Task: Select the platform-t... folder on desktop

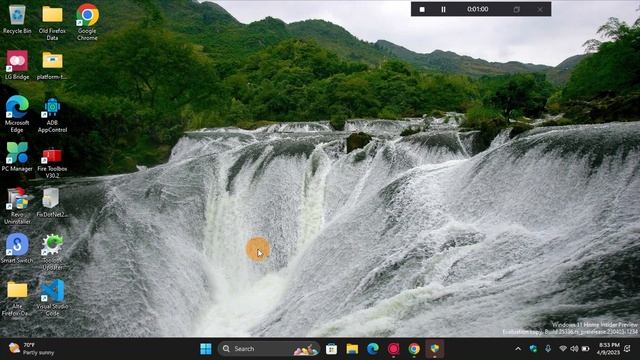Action: (x=52, y=65)
